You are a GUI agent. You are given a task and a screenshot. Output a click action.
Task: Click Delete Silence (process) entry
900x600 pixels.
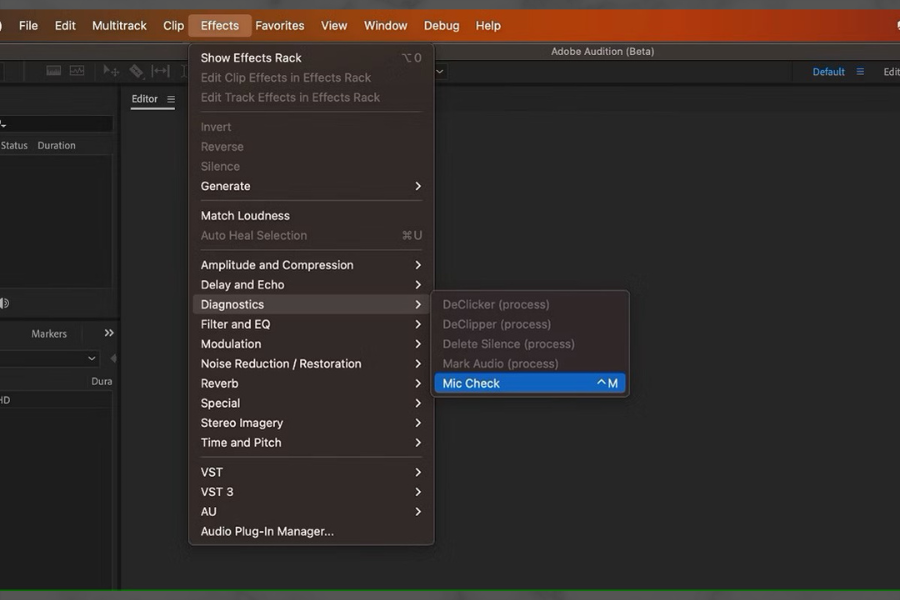point(530,344)
